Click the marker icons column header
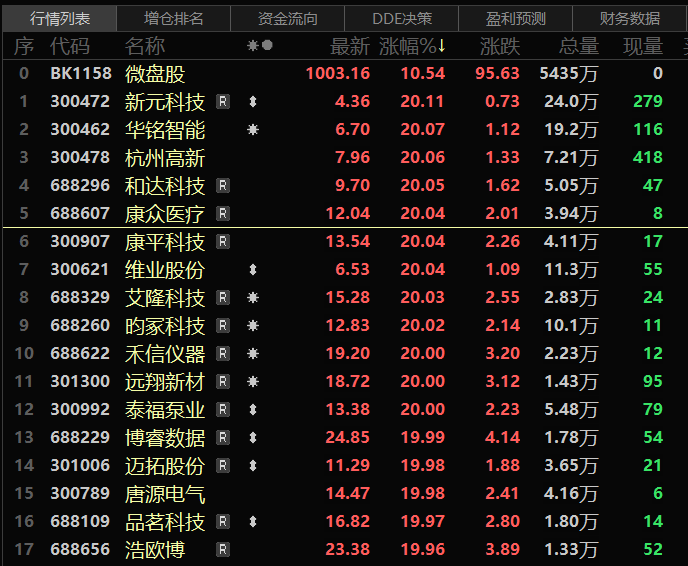The image size is (688, 566). [x=259, y=46]
